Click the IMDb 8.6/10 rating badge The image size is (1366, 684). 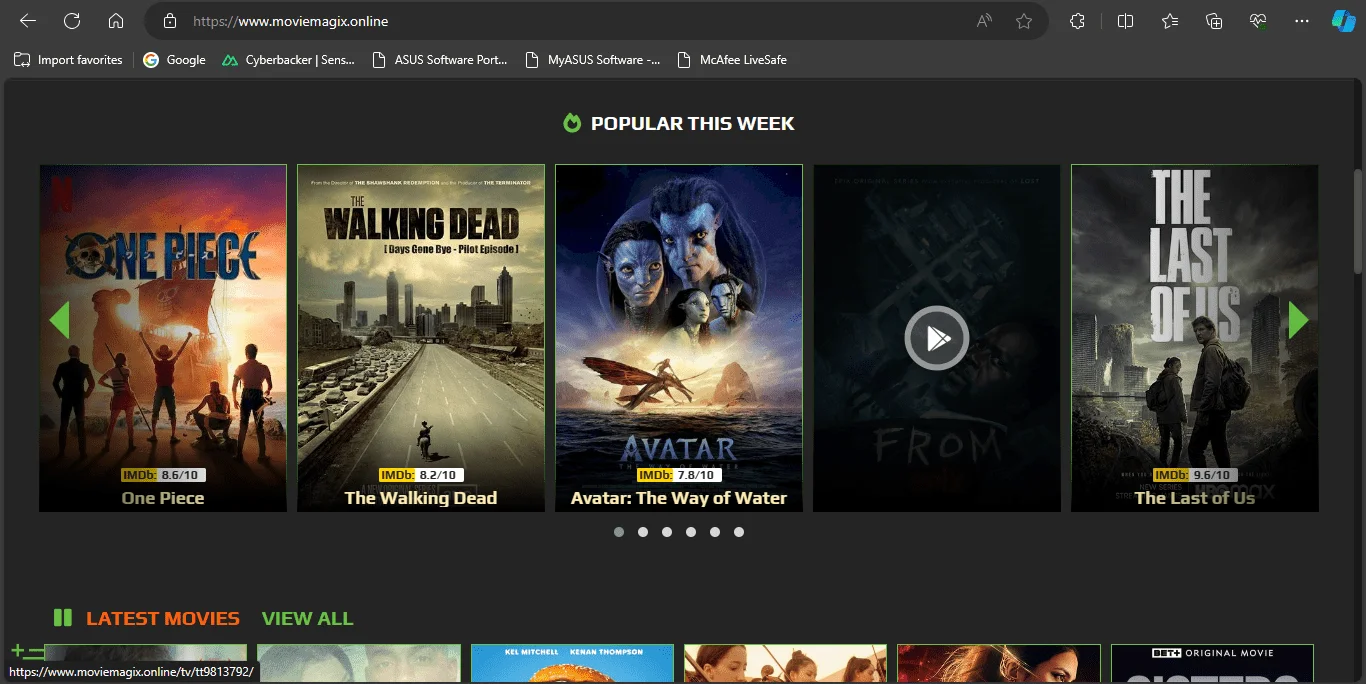163,475
